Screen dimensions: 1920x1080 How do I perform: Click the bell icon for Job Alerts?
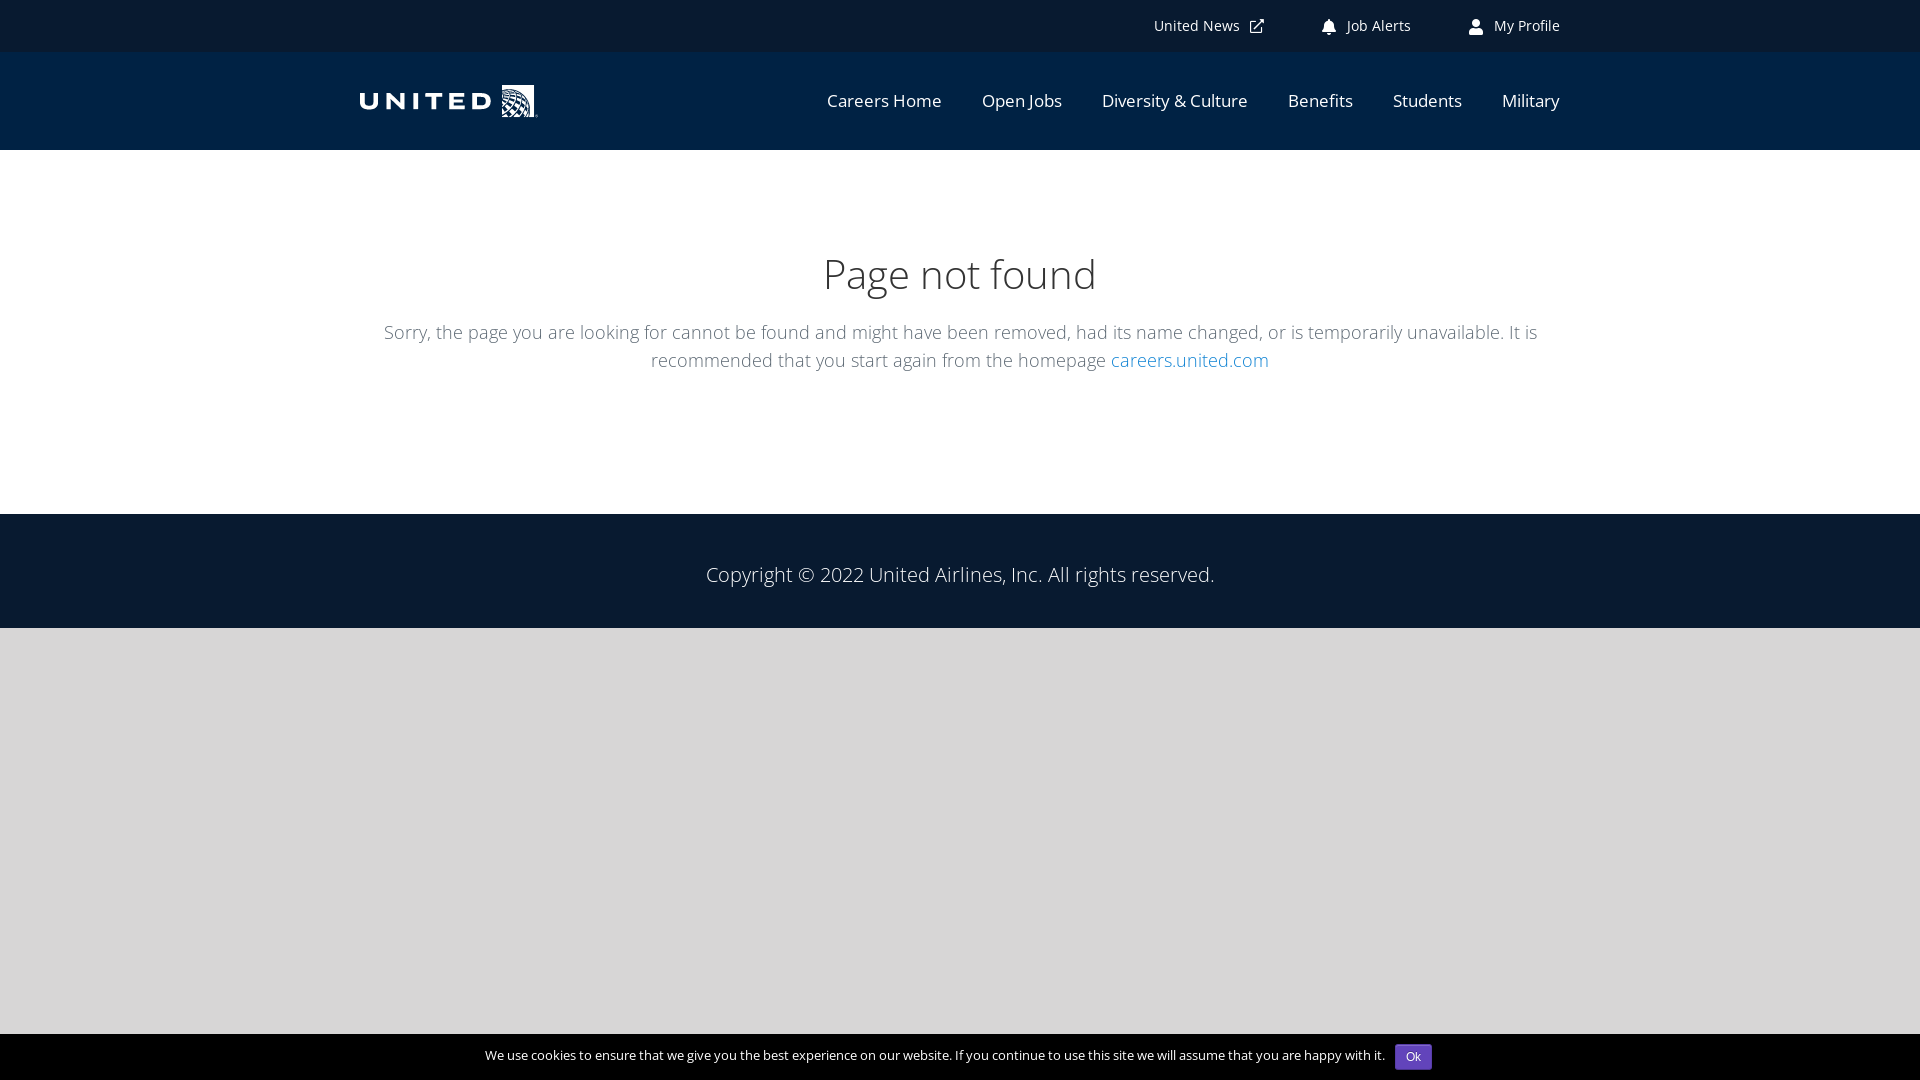[x=1329, y=27]
